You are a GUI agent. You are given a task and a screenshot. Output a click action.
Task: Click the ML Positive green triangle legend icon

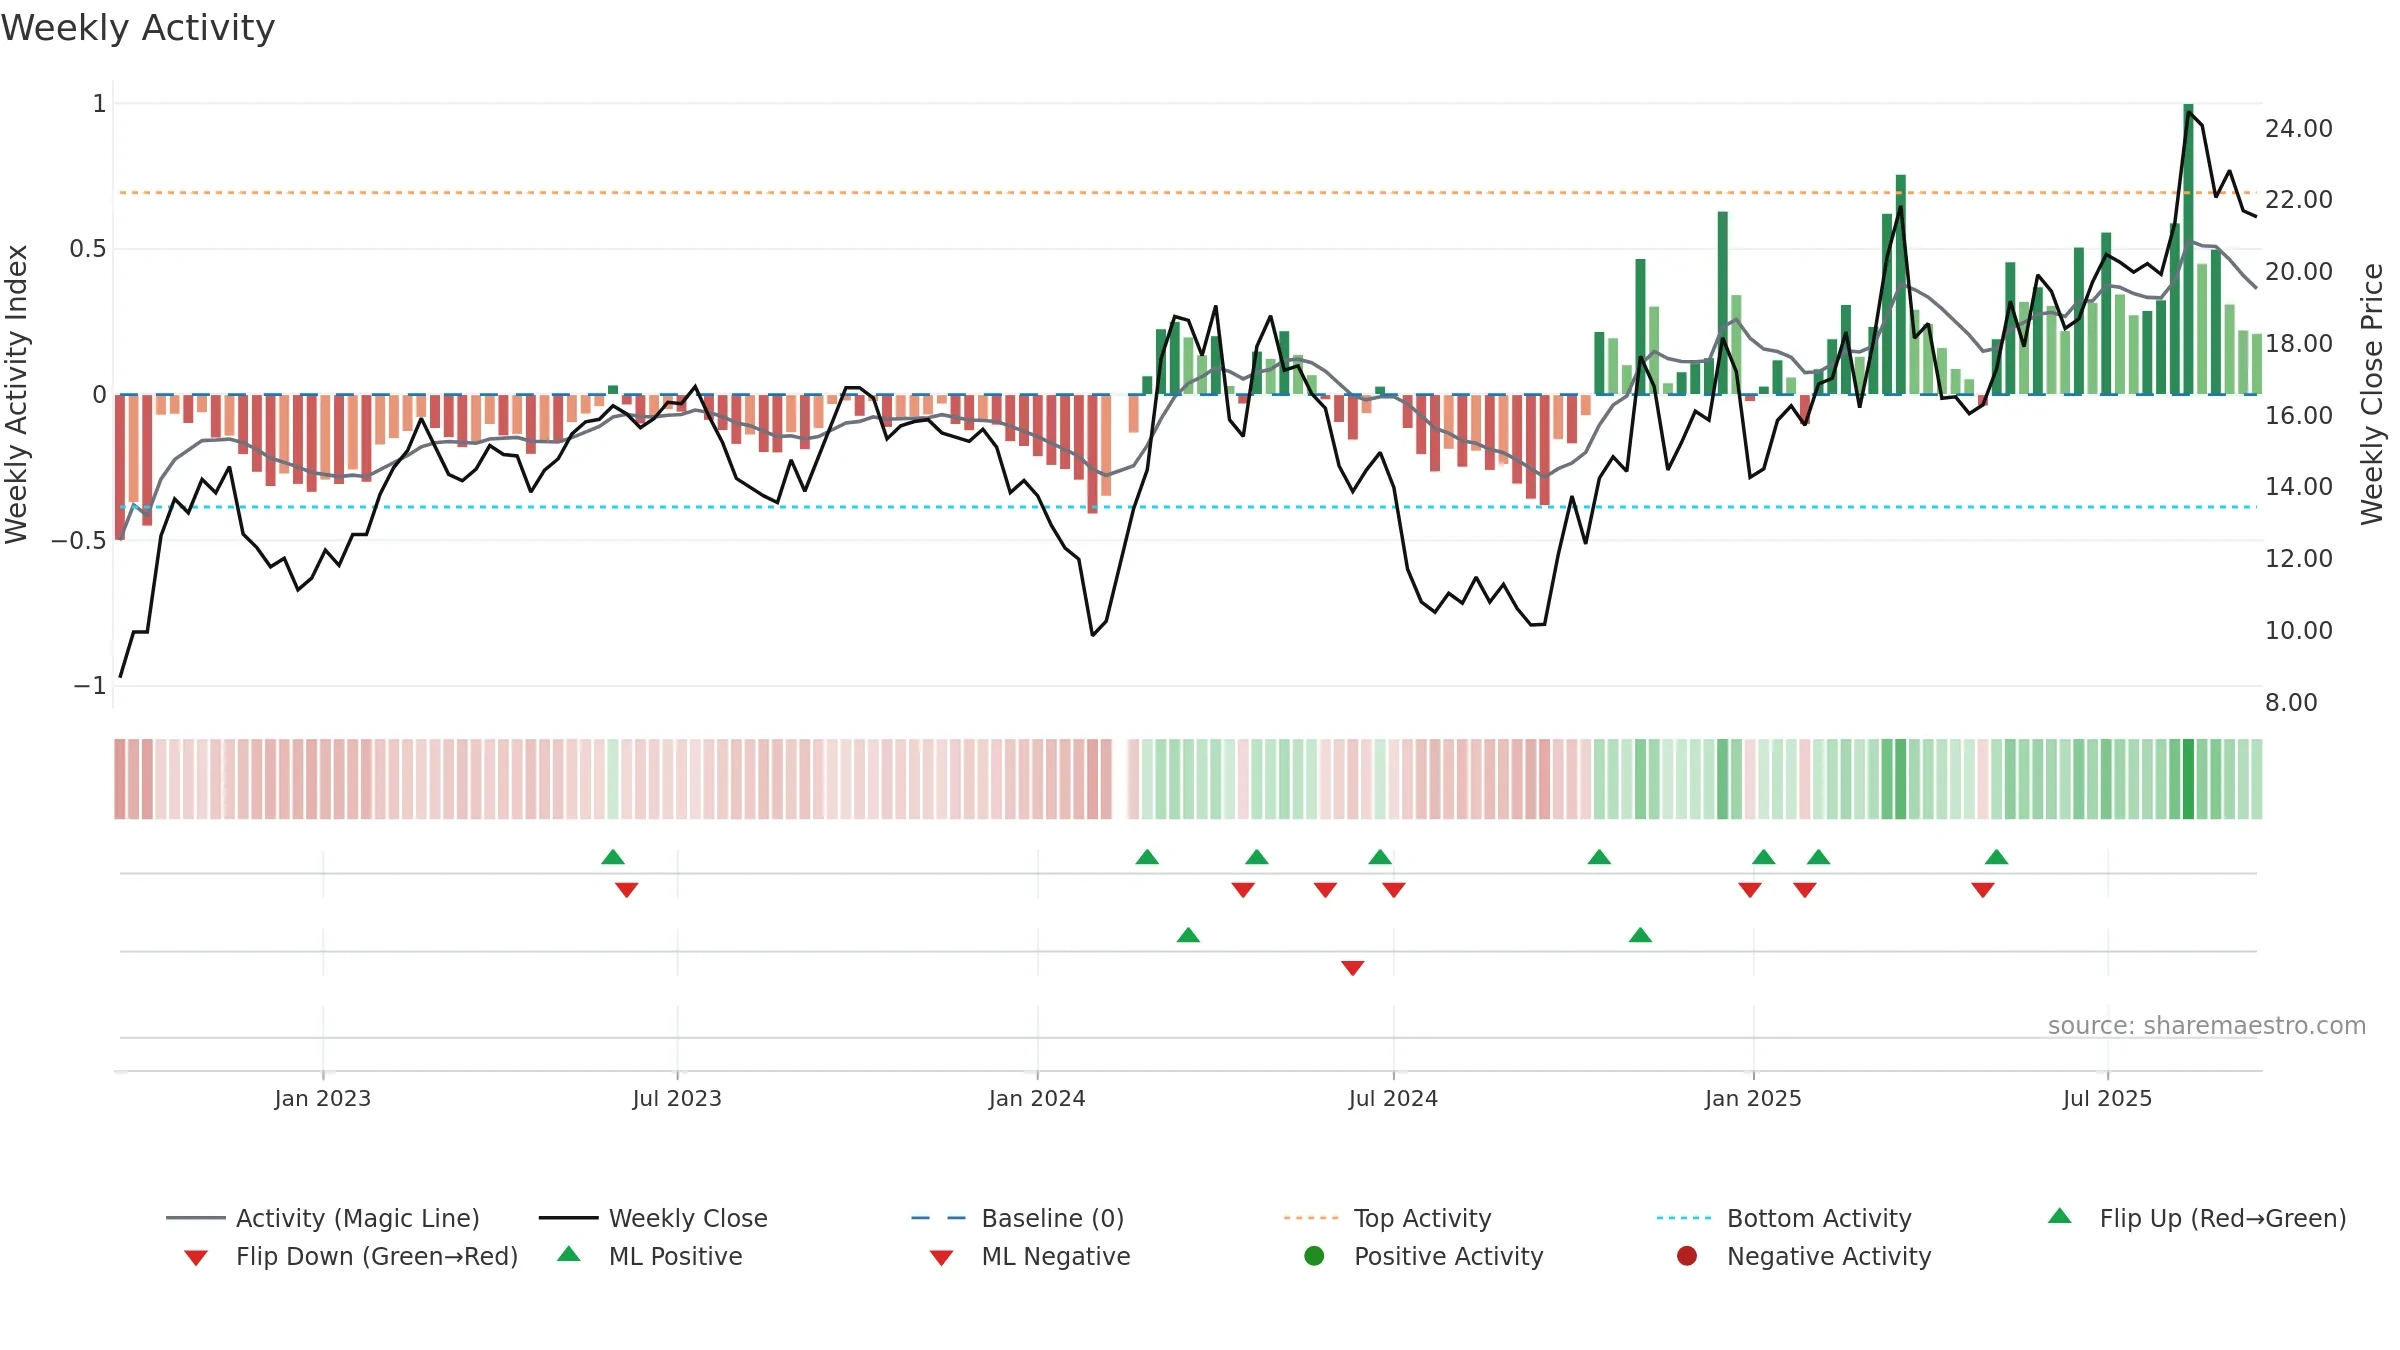569,1254
